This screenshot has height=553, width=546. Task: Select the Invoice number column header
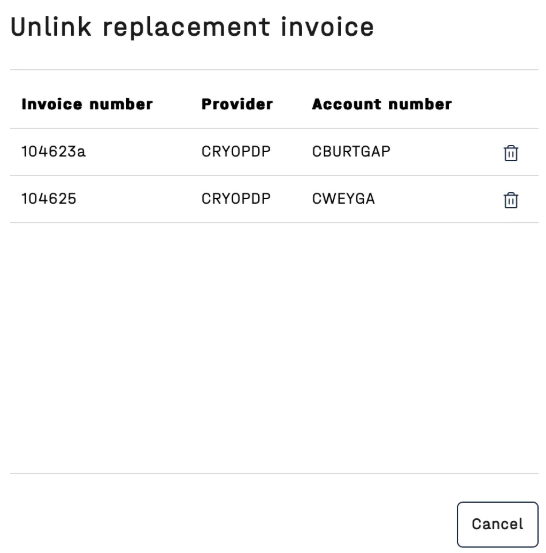[87, 104]
